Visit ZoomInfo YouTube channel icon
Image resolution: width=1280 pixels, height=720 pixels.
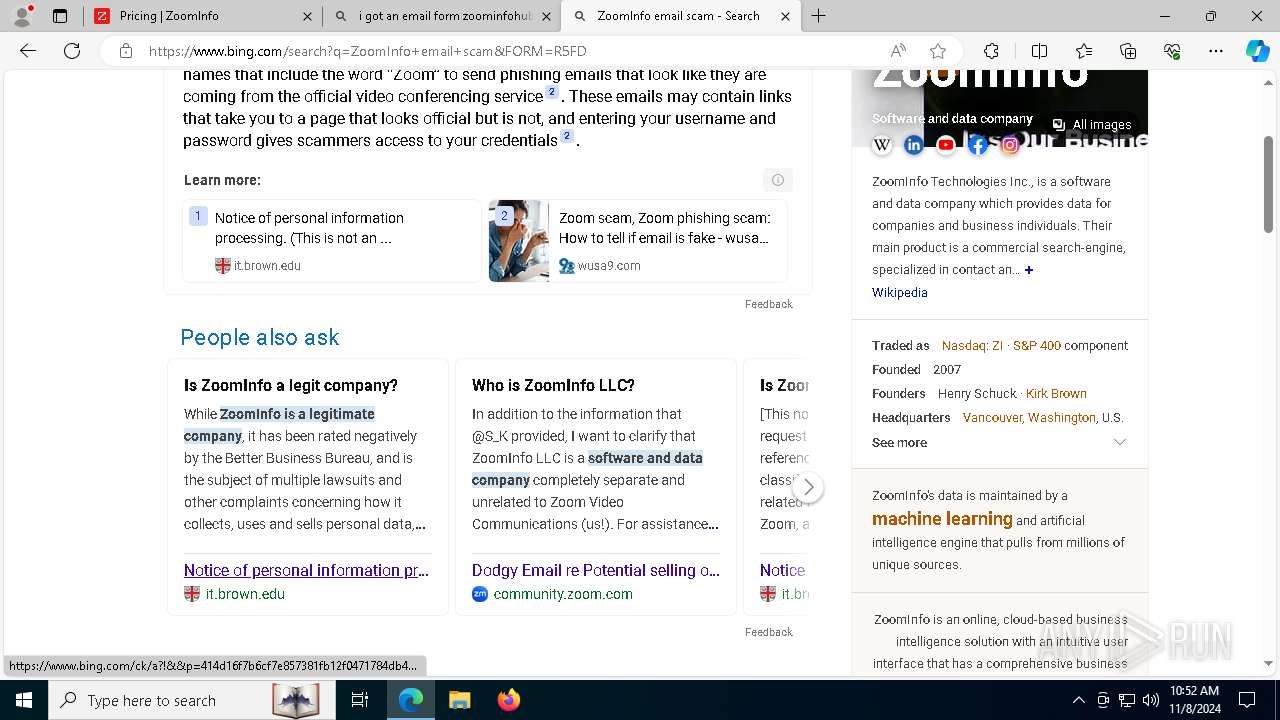[946, 145]
